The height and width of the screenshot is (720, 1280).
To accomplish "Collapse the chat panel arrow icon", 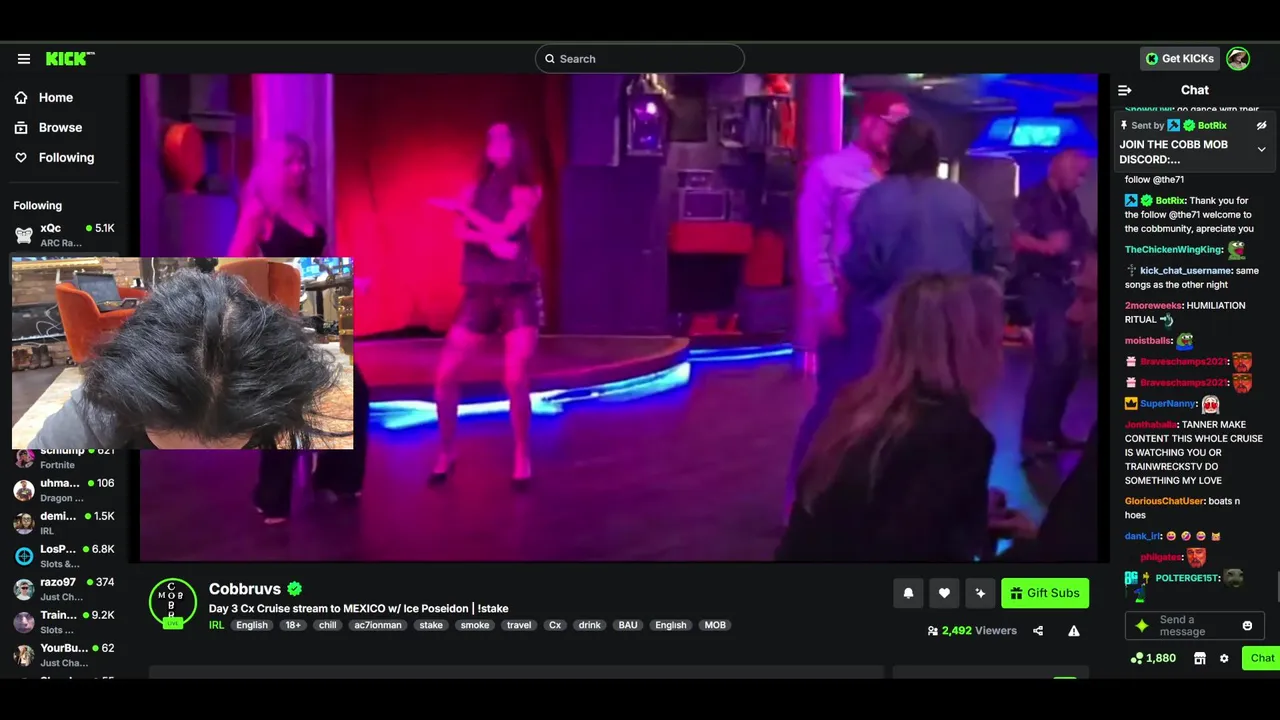I will point(1125,90).
